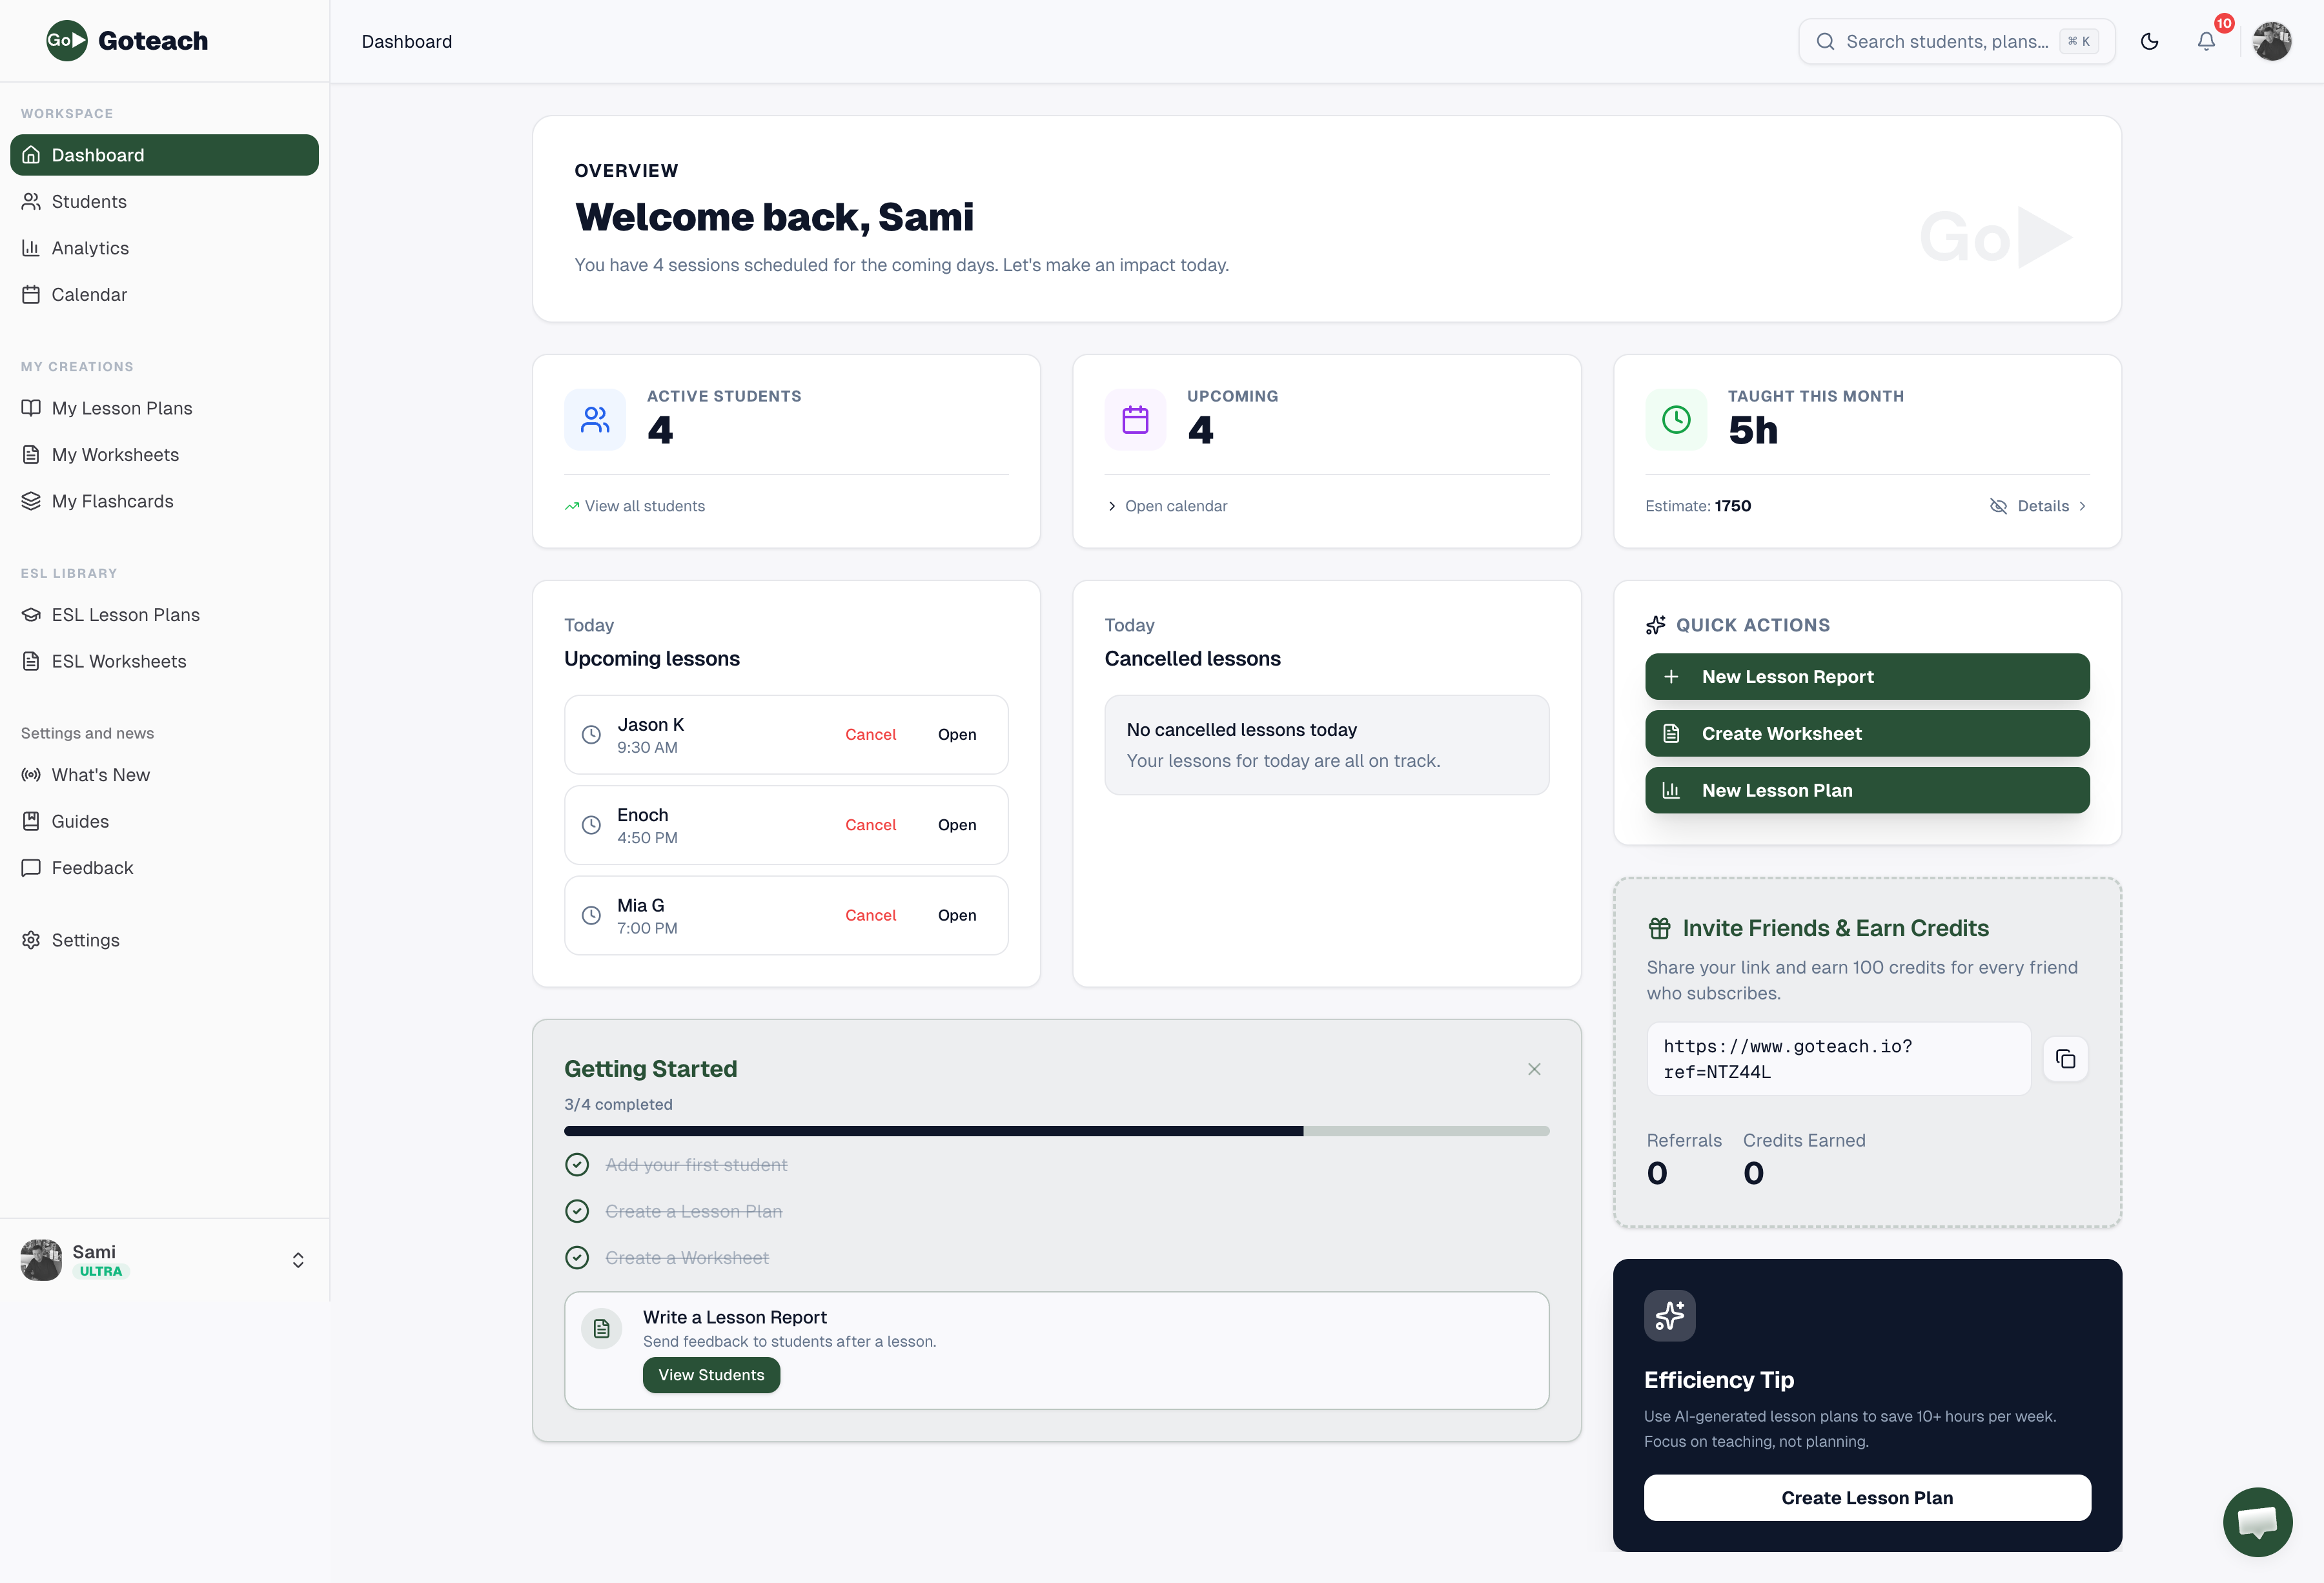This screenshot has width=2324, height=1583.
Task: Expand Details for taught hours
Action: pos(2043,506)
